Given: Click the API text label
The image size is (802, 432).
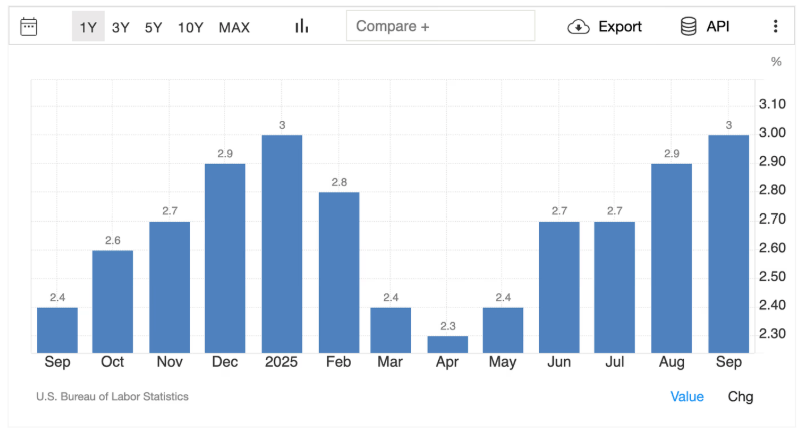Looking at the screenshot, I should (x=718, y=27).
